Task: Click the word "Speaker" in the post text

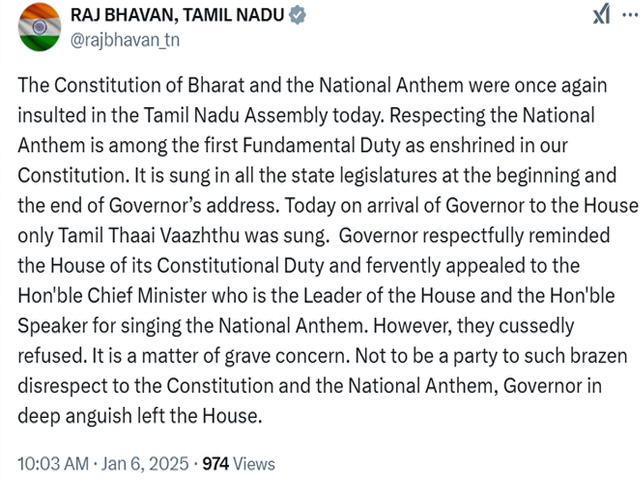Action: click(x=53, y=326)
